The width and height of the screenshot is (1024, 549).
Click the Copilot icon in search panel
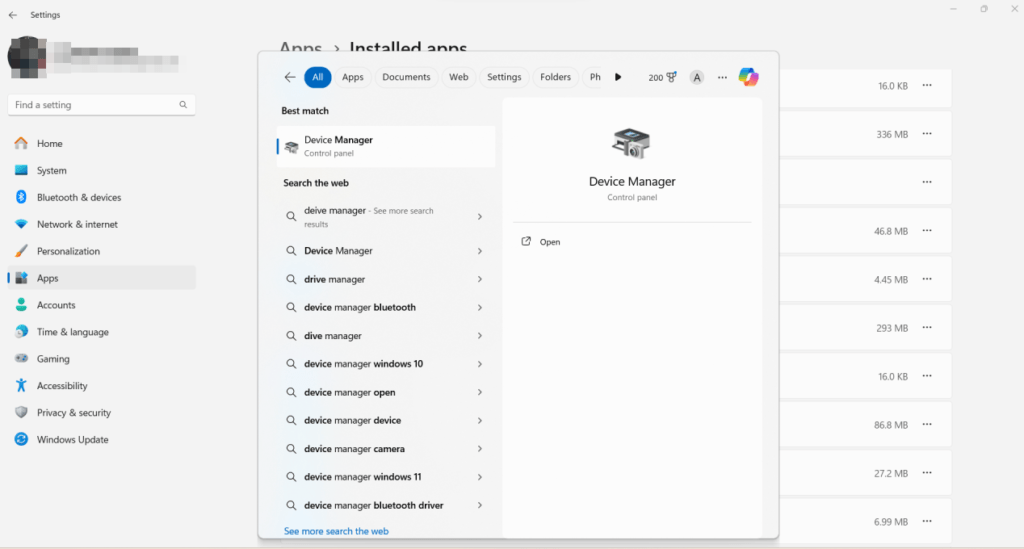tap(748, 77)
